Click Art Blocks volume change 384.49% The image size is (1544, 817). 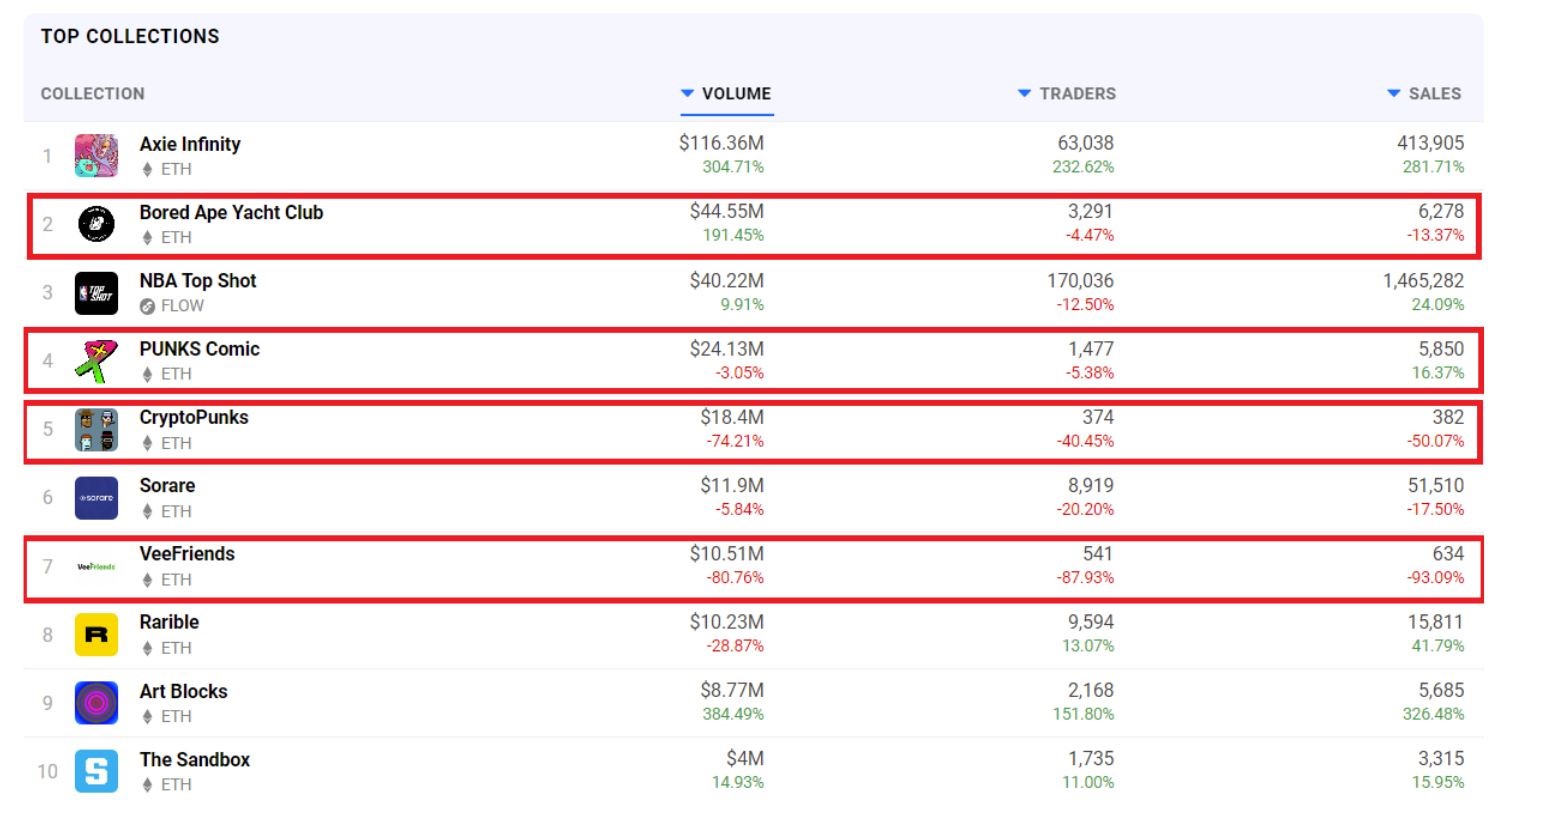(733, 714)
